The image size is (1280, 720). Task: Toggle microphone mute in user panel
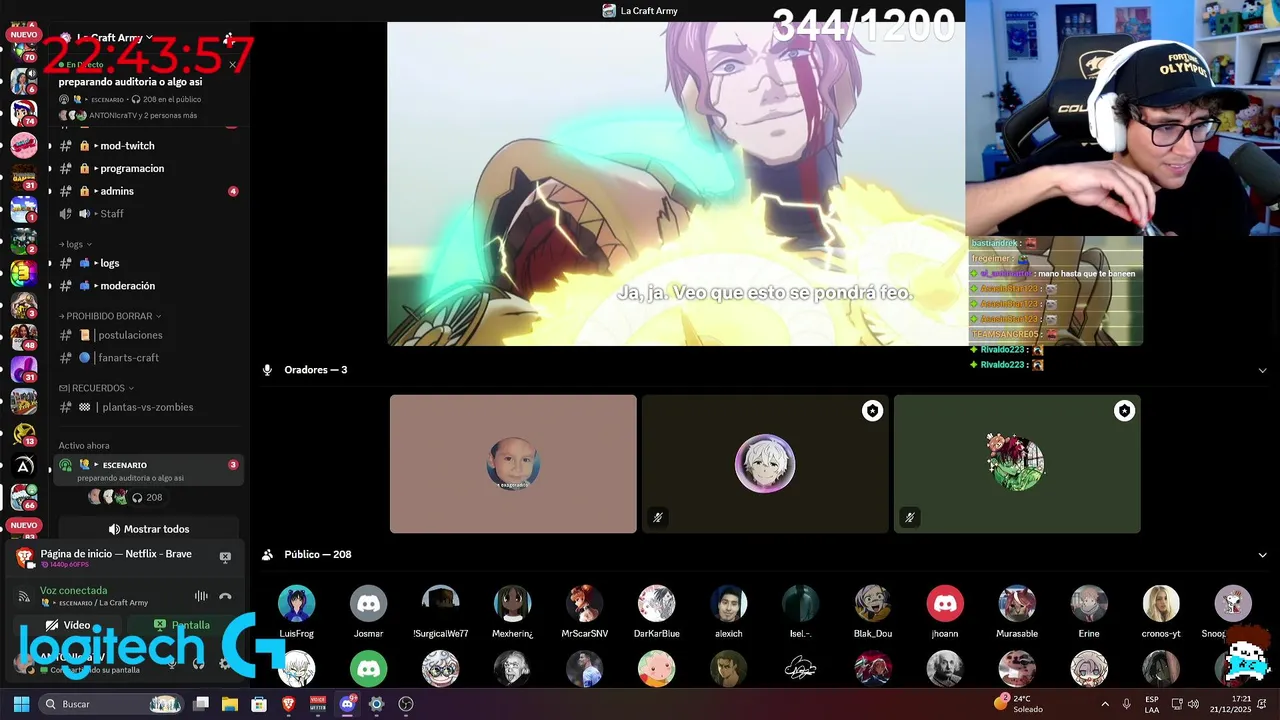tap(172, 663)
